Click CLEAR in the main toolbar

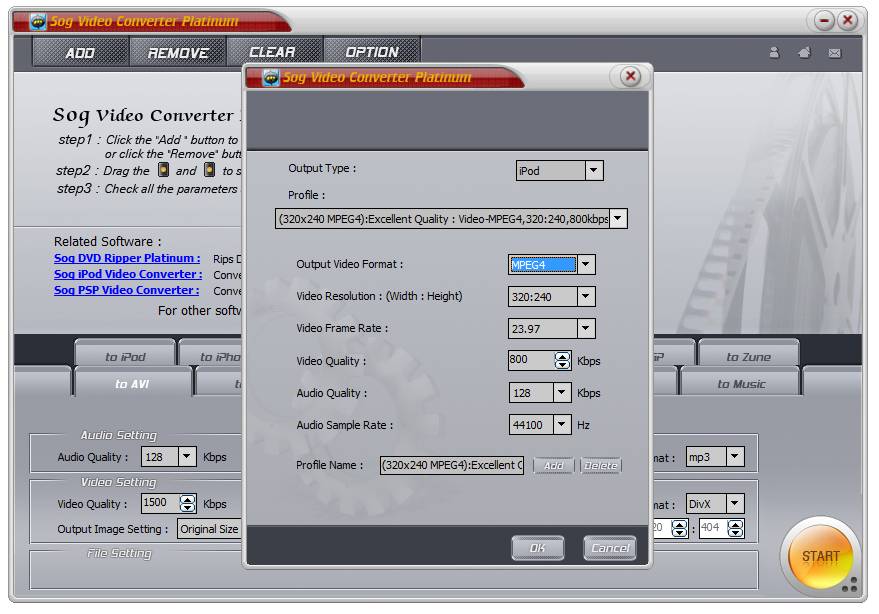[274, 52]
